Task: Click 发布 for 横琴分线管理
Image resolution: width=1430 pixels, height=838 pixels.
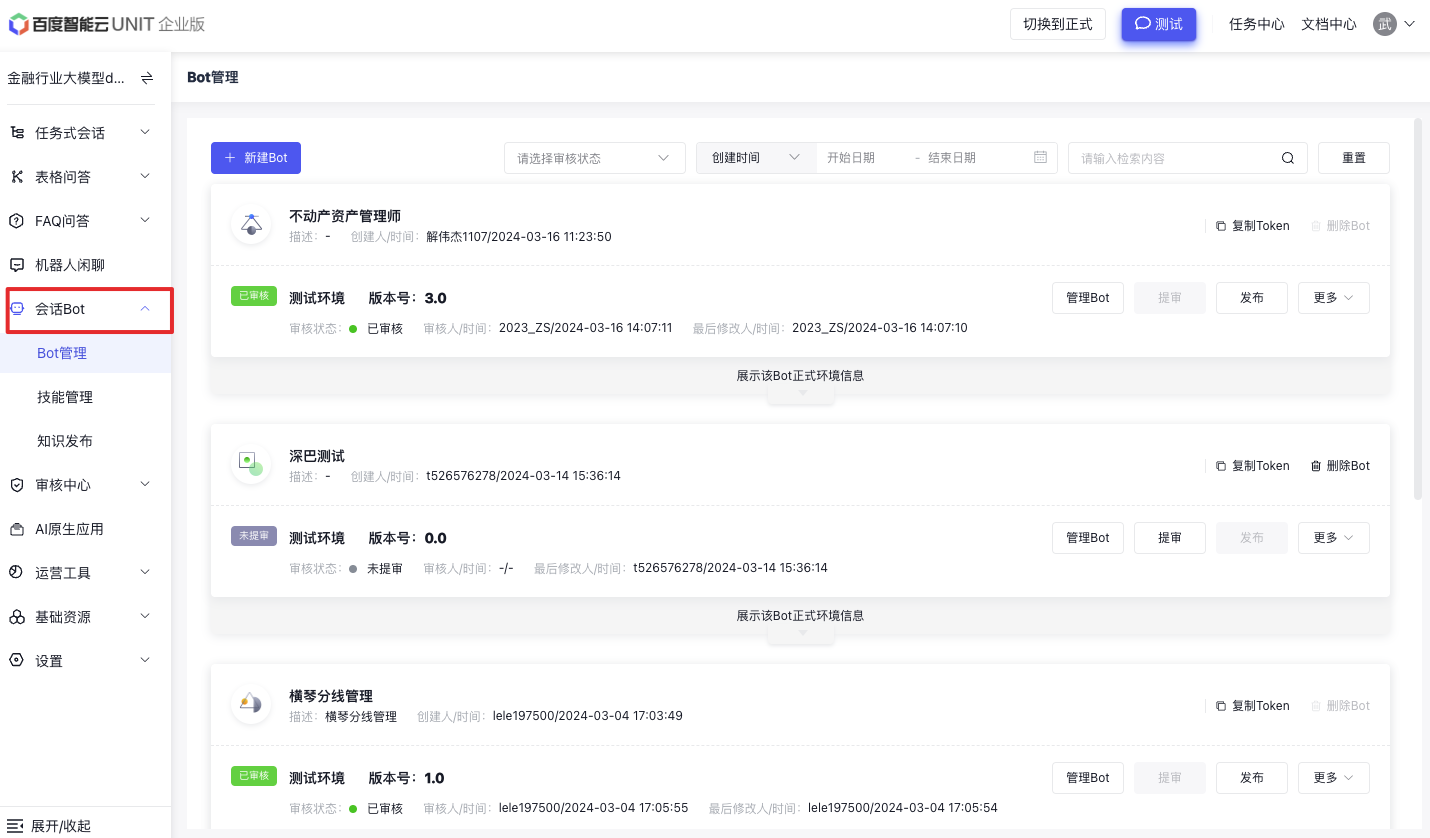Action: pyautogui.click(x=1252, y=778)
